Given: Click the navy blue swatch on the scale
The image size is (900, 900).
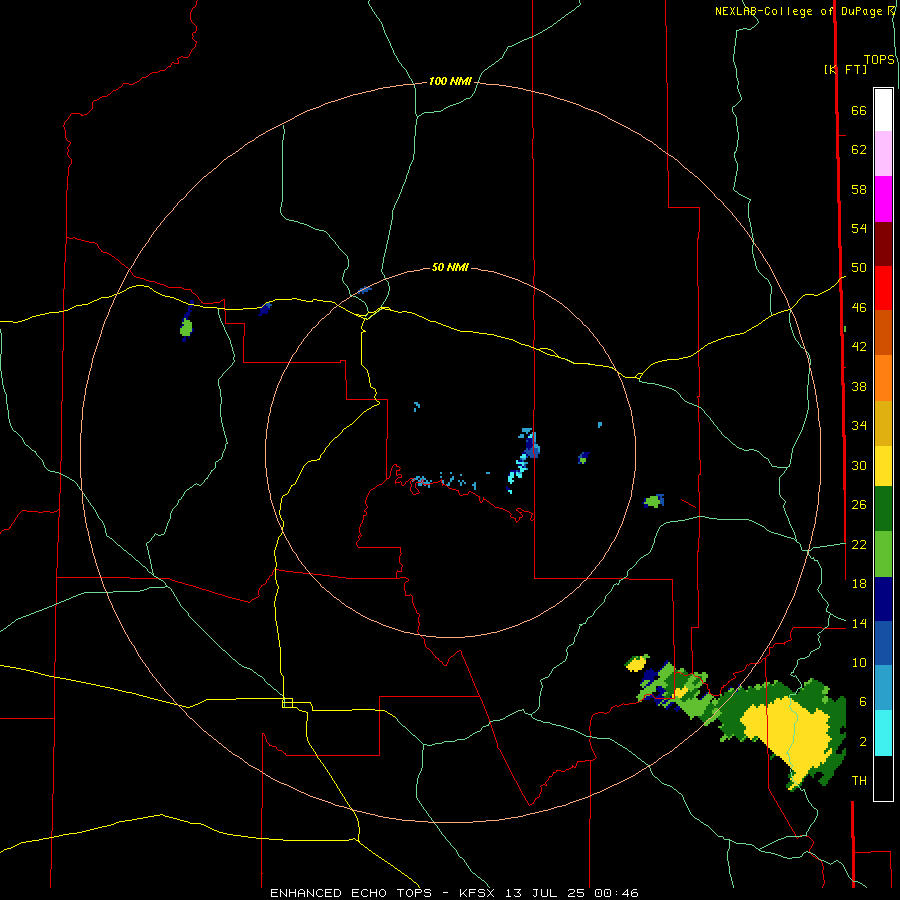Looking at the screenshot, I should pos(883,599).
